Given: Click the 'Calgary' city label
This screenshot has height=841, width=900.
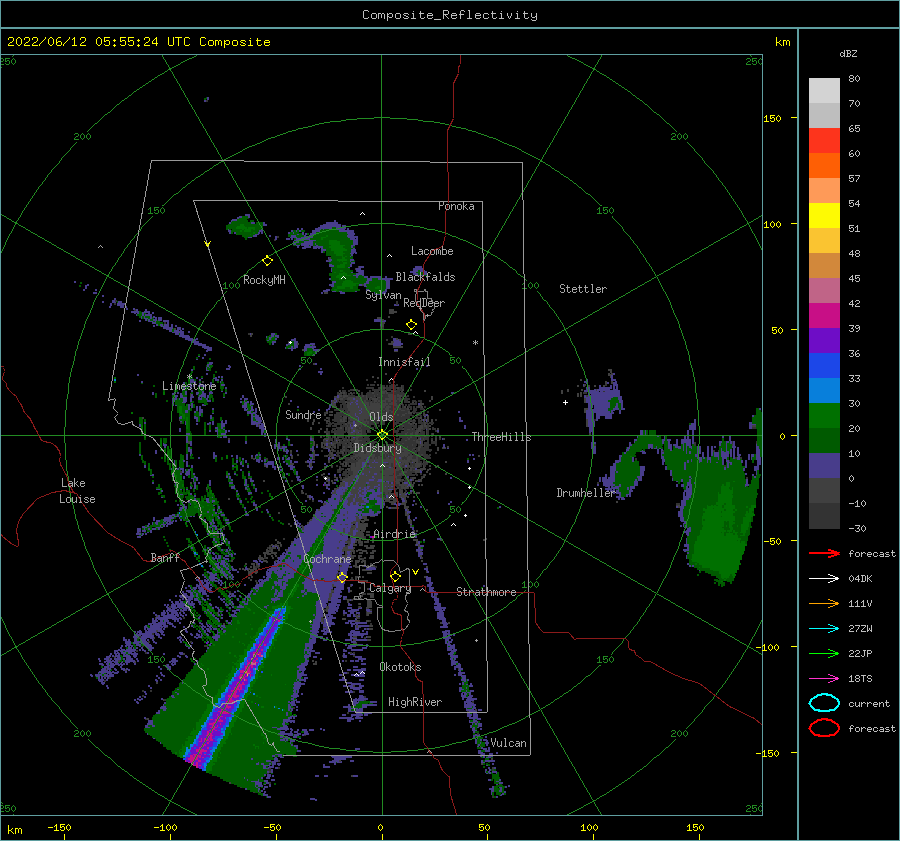Looking at the screenshot, I should point(390,588).
